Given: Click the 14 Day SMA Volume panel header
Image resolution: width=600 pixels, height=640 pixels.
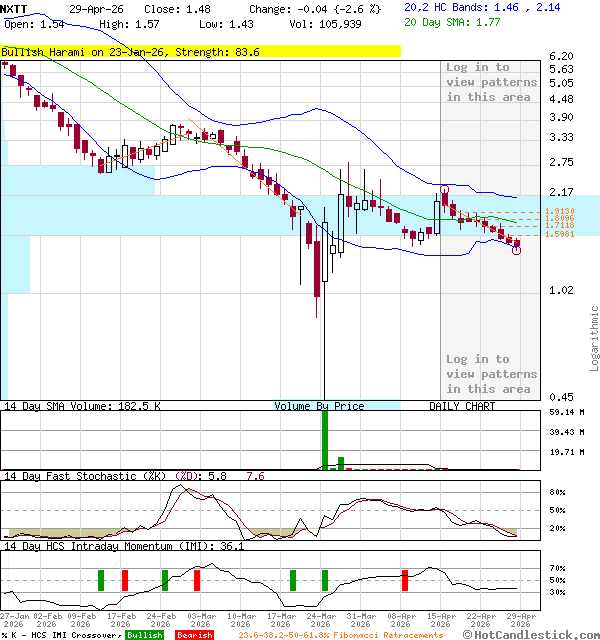Looking at the screenshot, I should pos(83,406).
